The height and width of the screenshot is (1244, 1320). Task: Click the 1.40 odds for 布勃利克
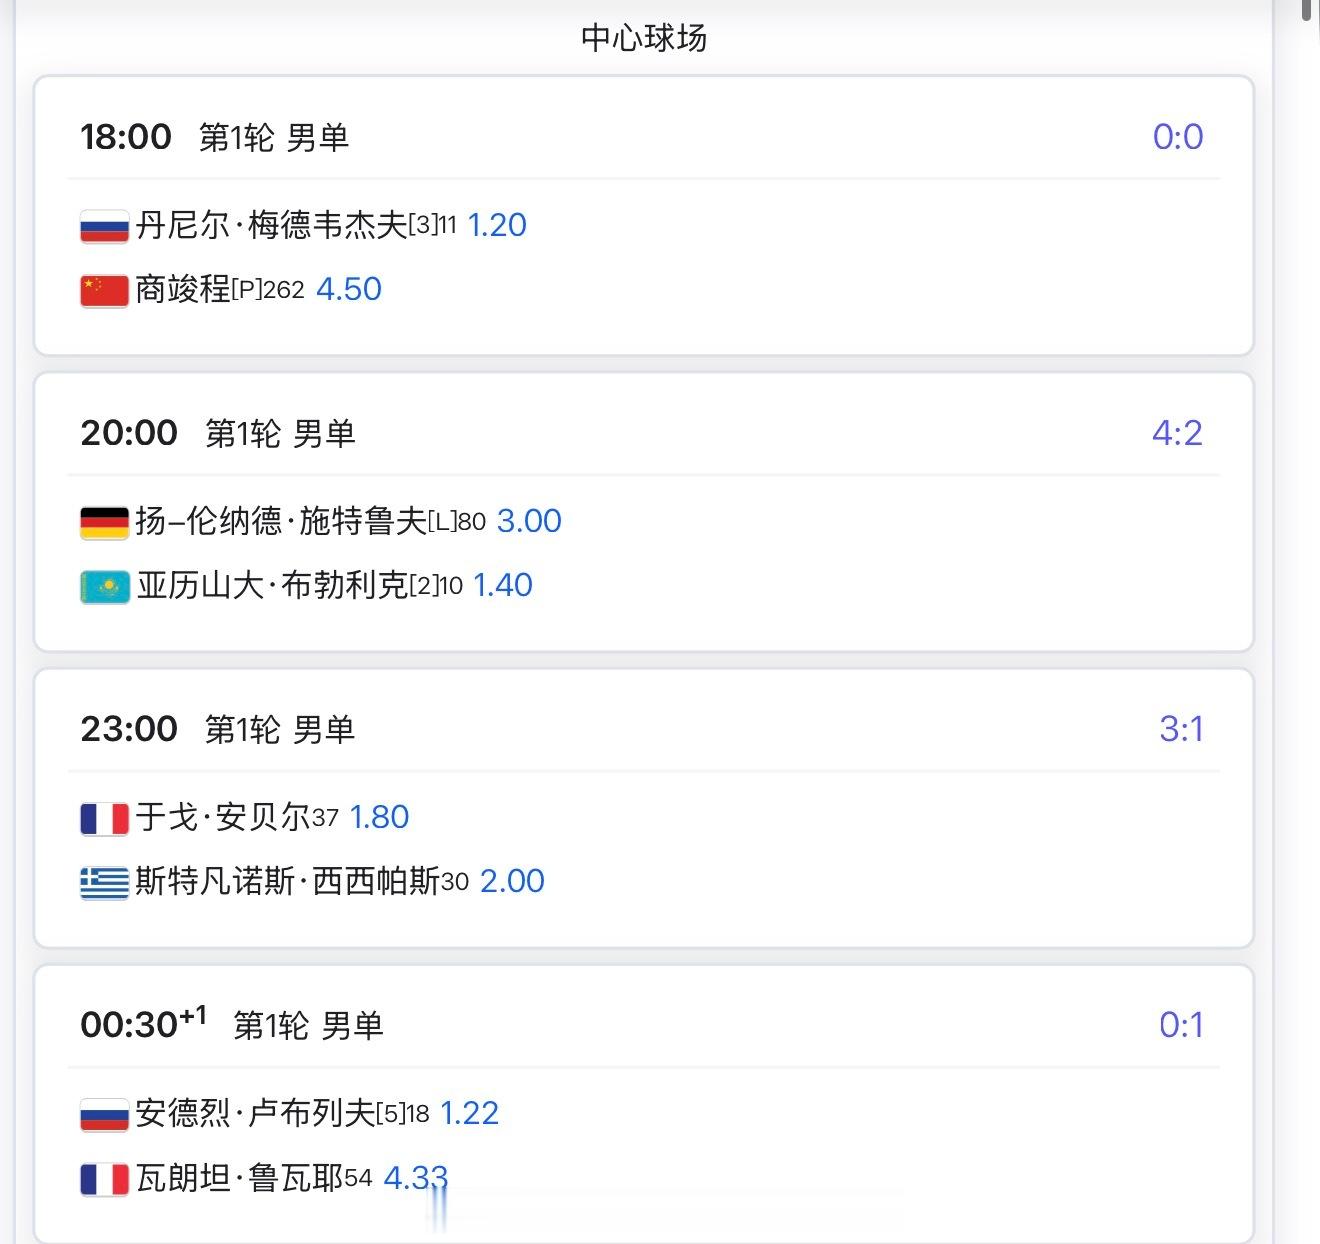pos(503,586)
